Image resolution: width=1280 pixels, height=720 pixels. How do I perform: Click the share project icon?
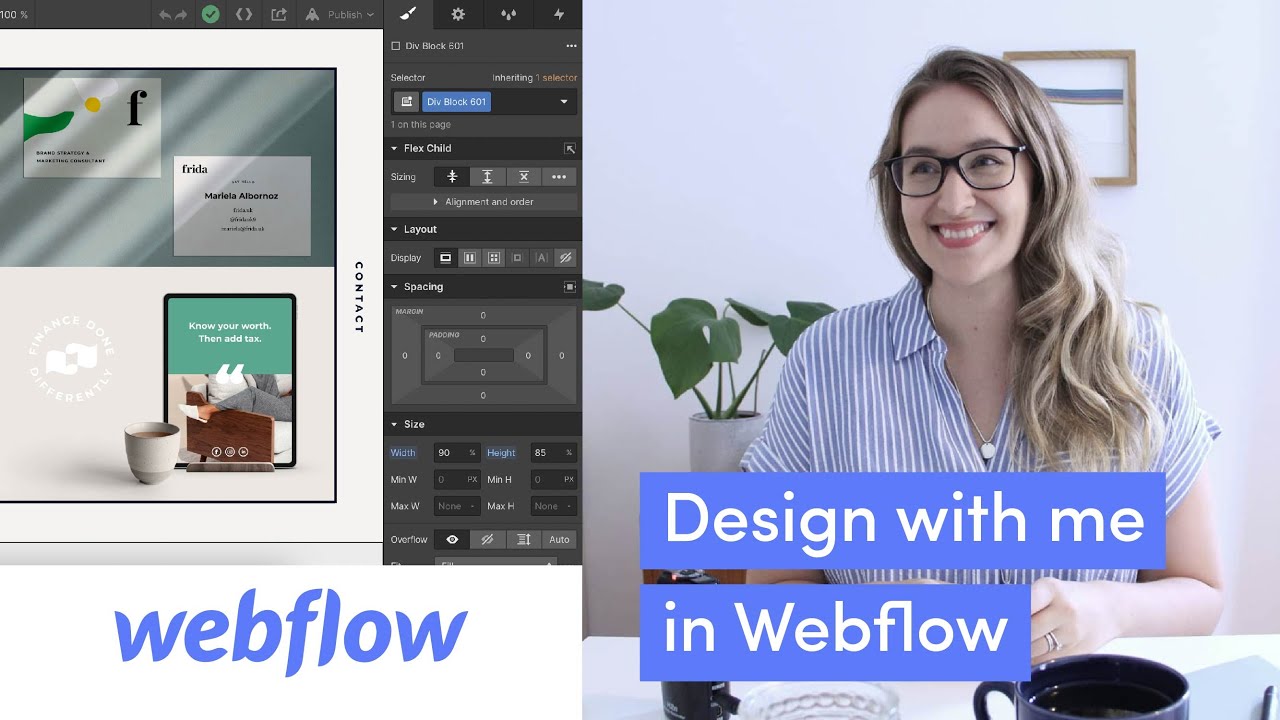coord(279,14)
